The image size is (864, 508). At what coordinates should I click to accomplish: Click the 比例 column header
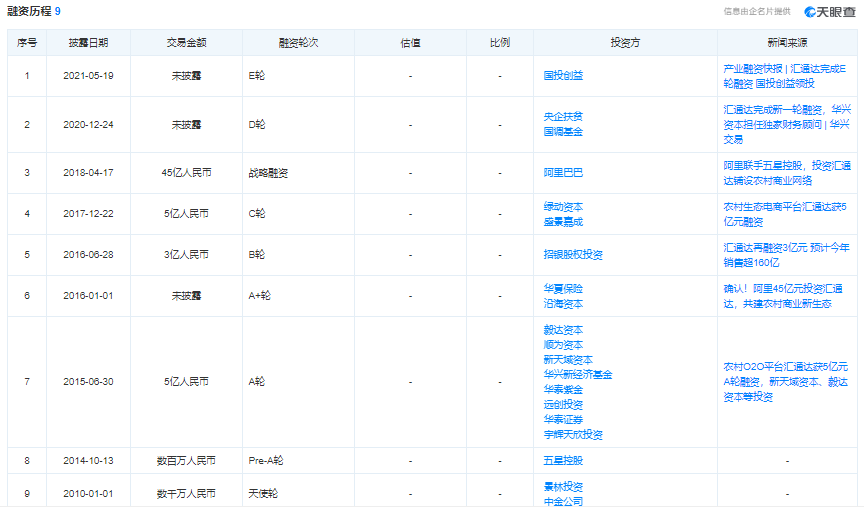[x=500, y=43]
